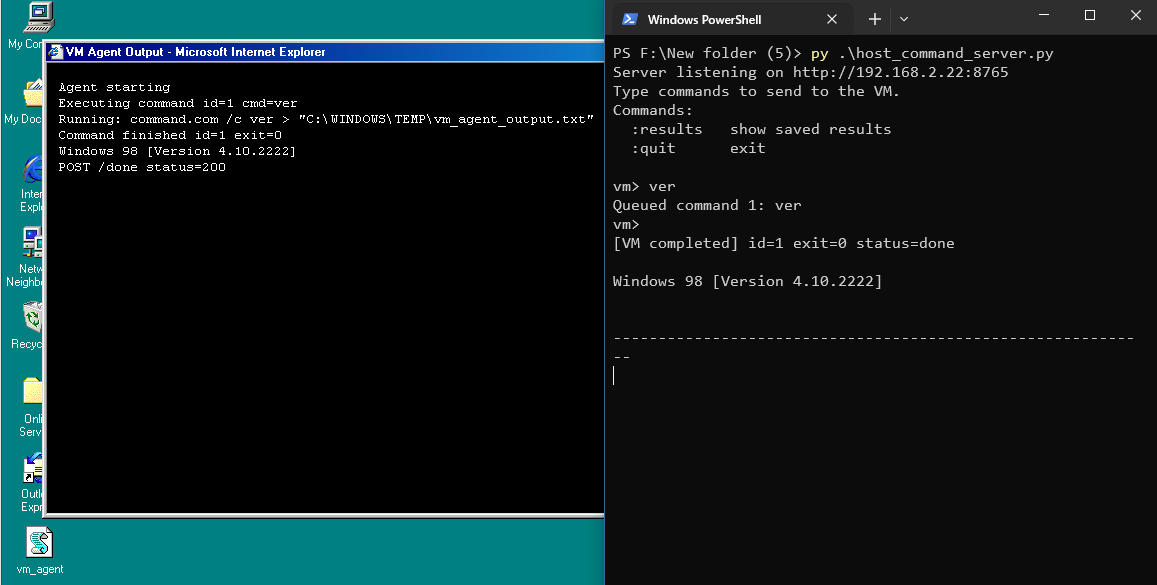Click 'Server listening on http://192.168.2.22:8765' text
The image size is (1157, 585).
pos(810,72)
